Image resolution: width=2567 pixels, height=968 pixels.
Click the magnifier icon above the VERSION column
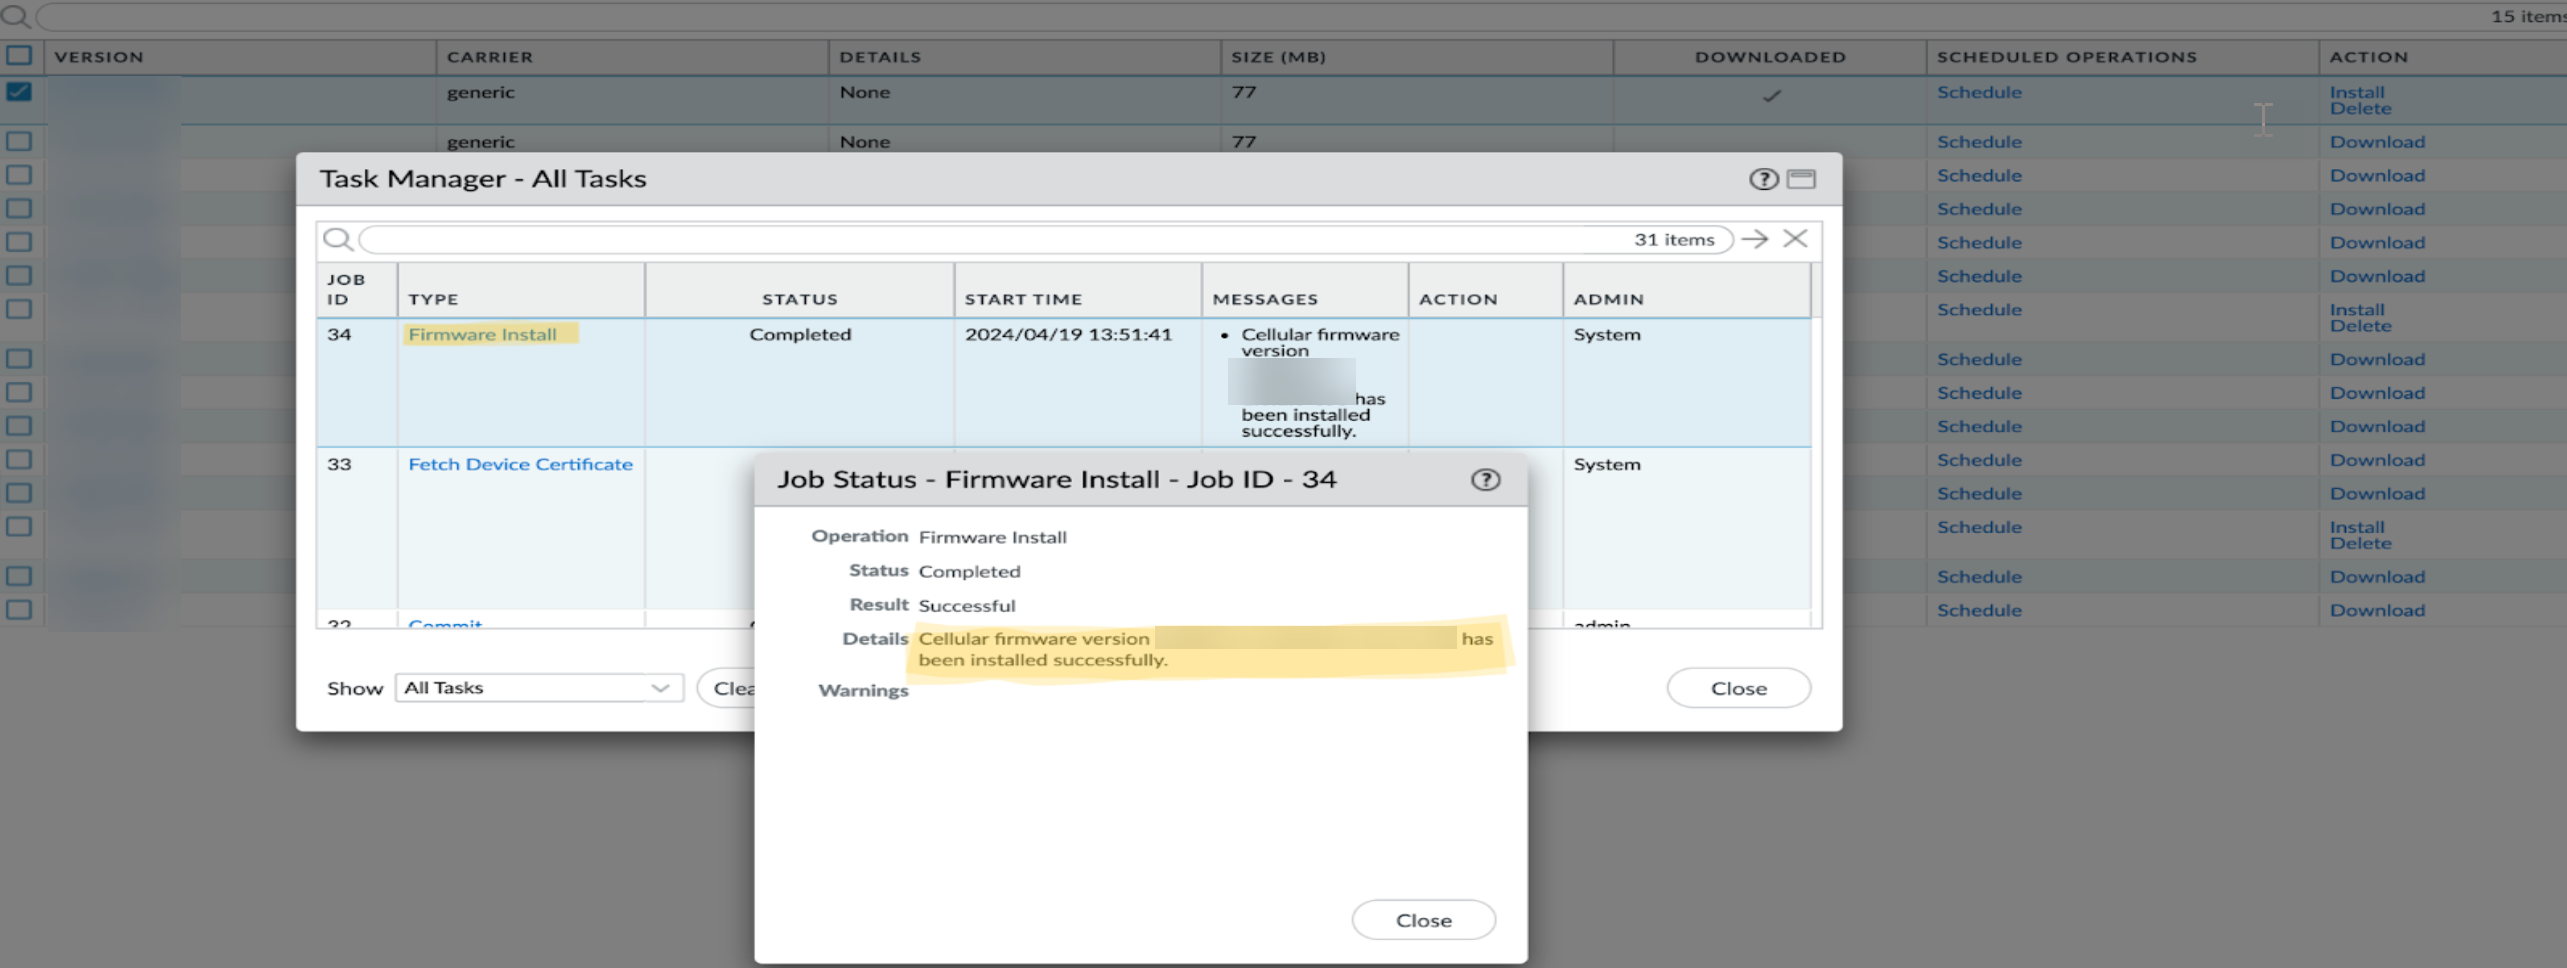click(15, 16)
